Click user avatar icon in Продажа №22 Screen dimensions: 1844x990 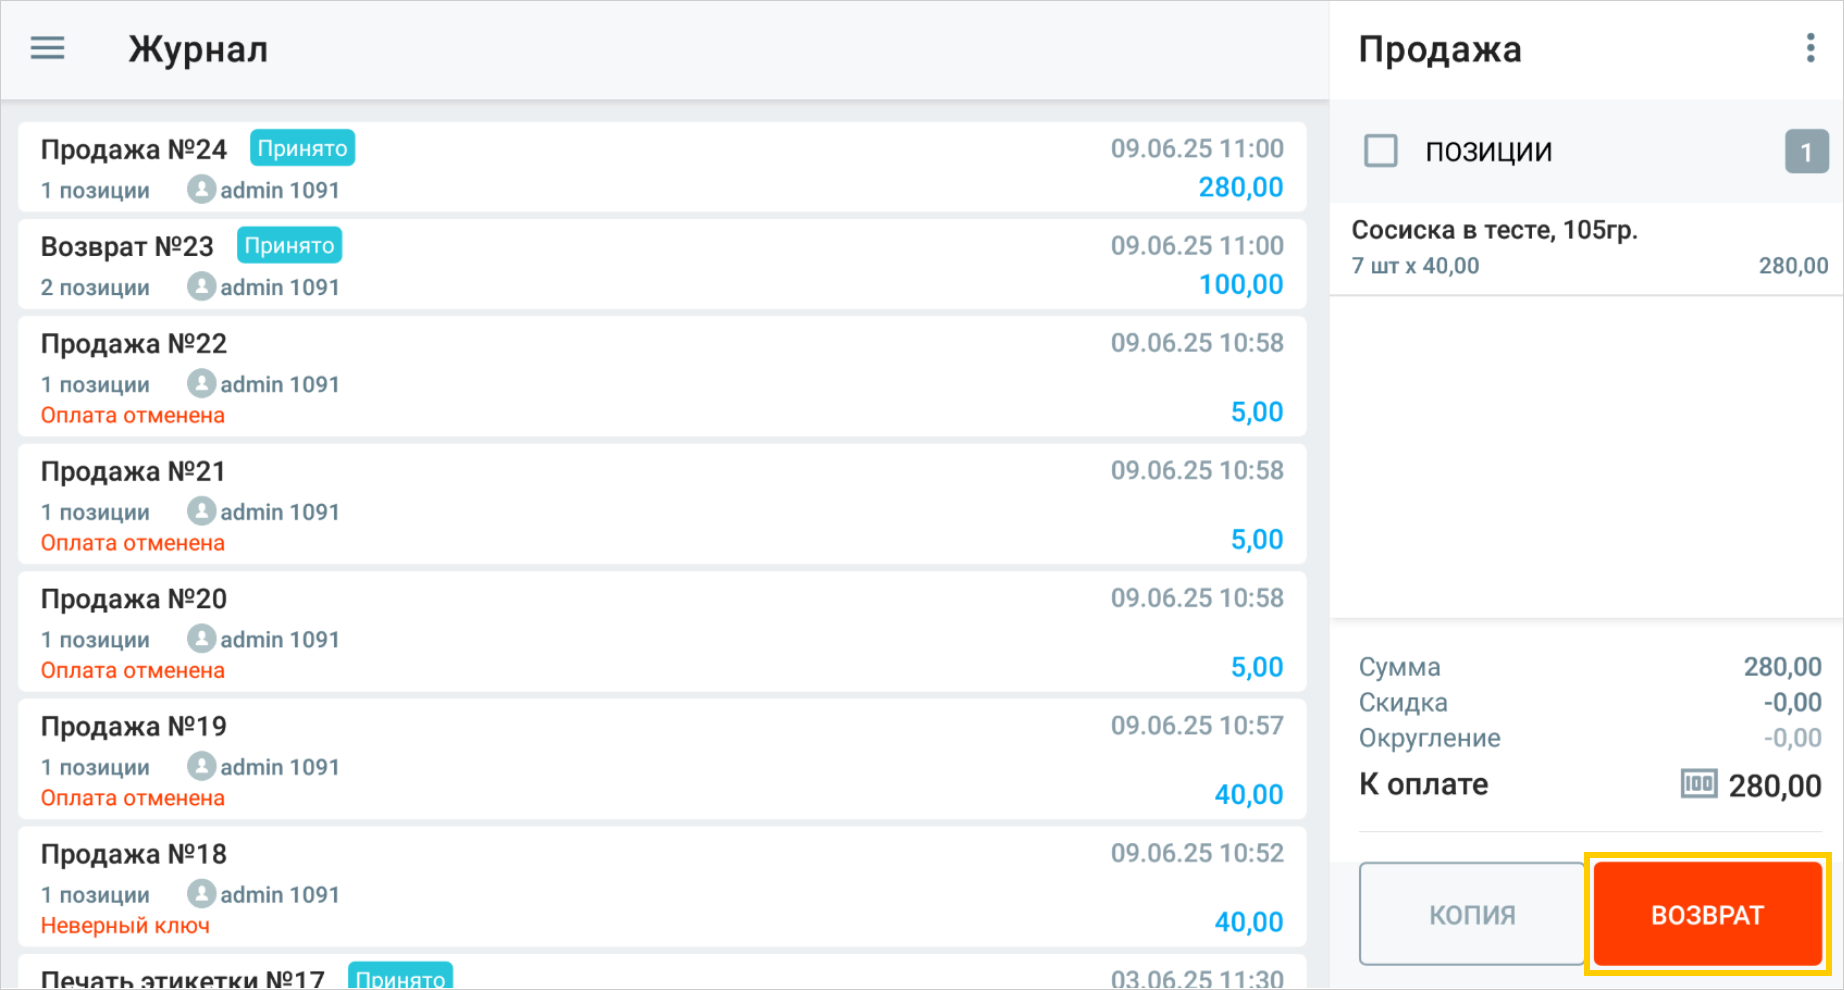(201, 383)
